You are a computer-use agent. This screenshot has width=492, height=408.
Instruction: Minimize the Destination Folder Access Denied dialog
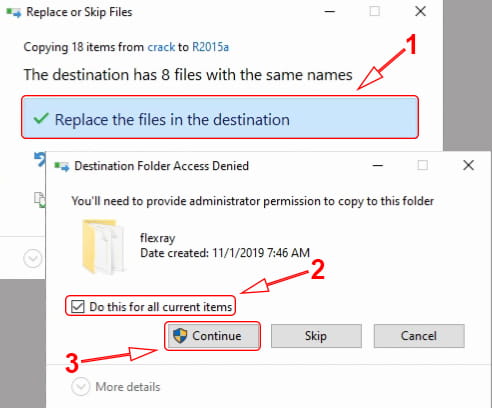[378, 165]
